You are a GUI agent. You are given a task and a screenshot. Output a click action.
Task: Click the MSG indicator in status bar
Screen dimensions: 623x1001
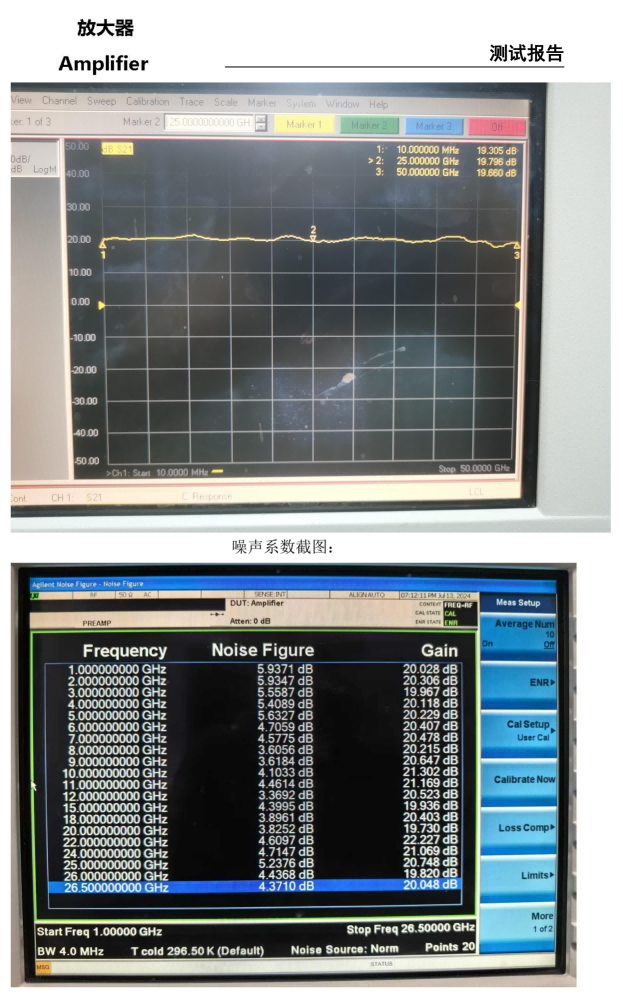coord(43,967)
